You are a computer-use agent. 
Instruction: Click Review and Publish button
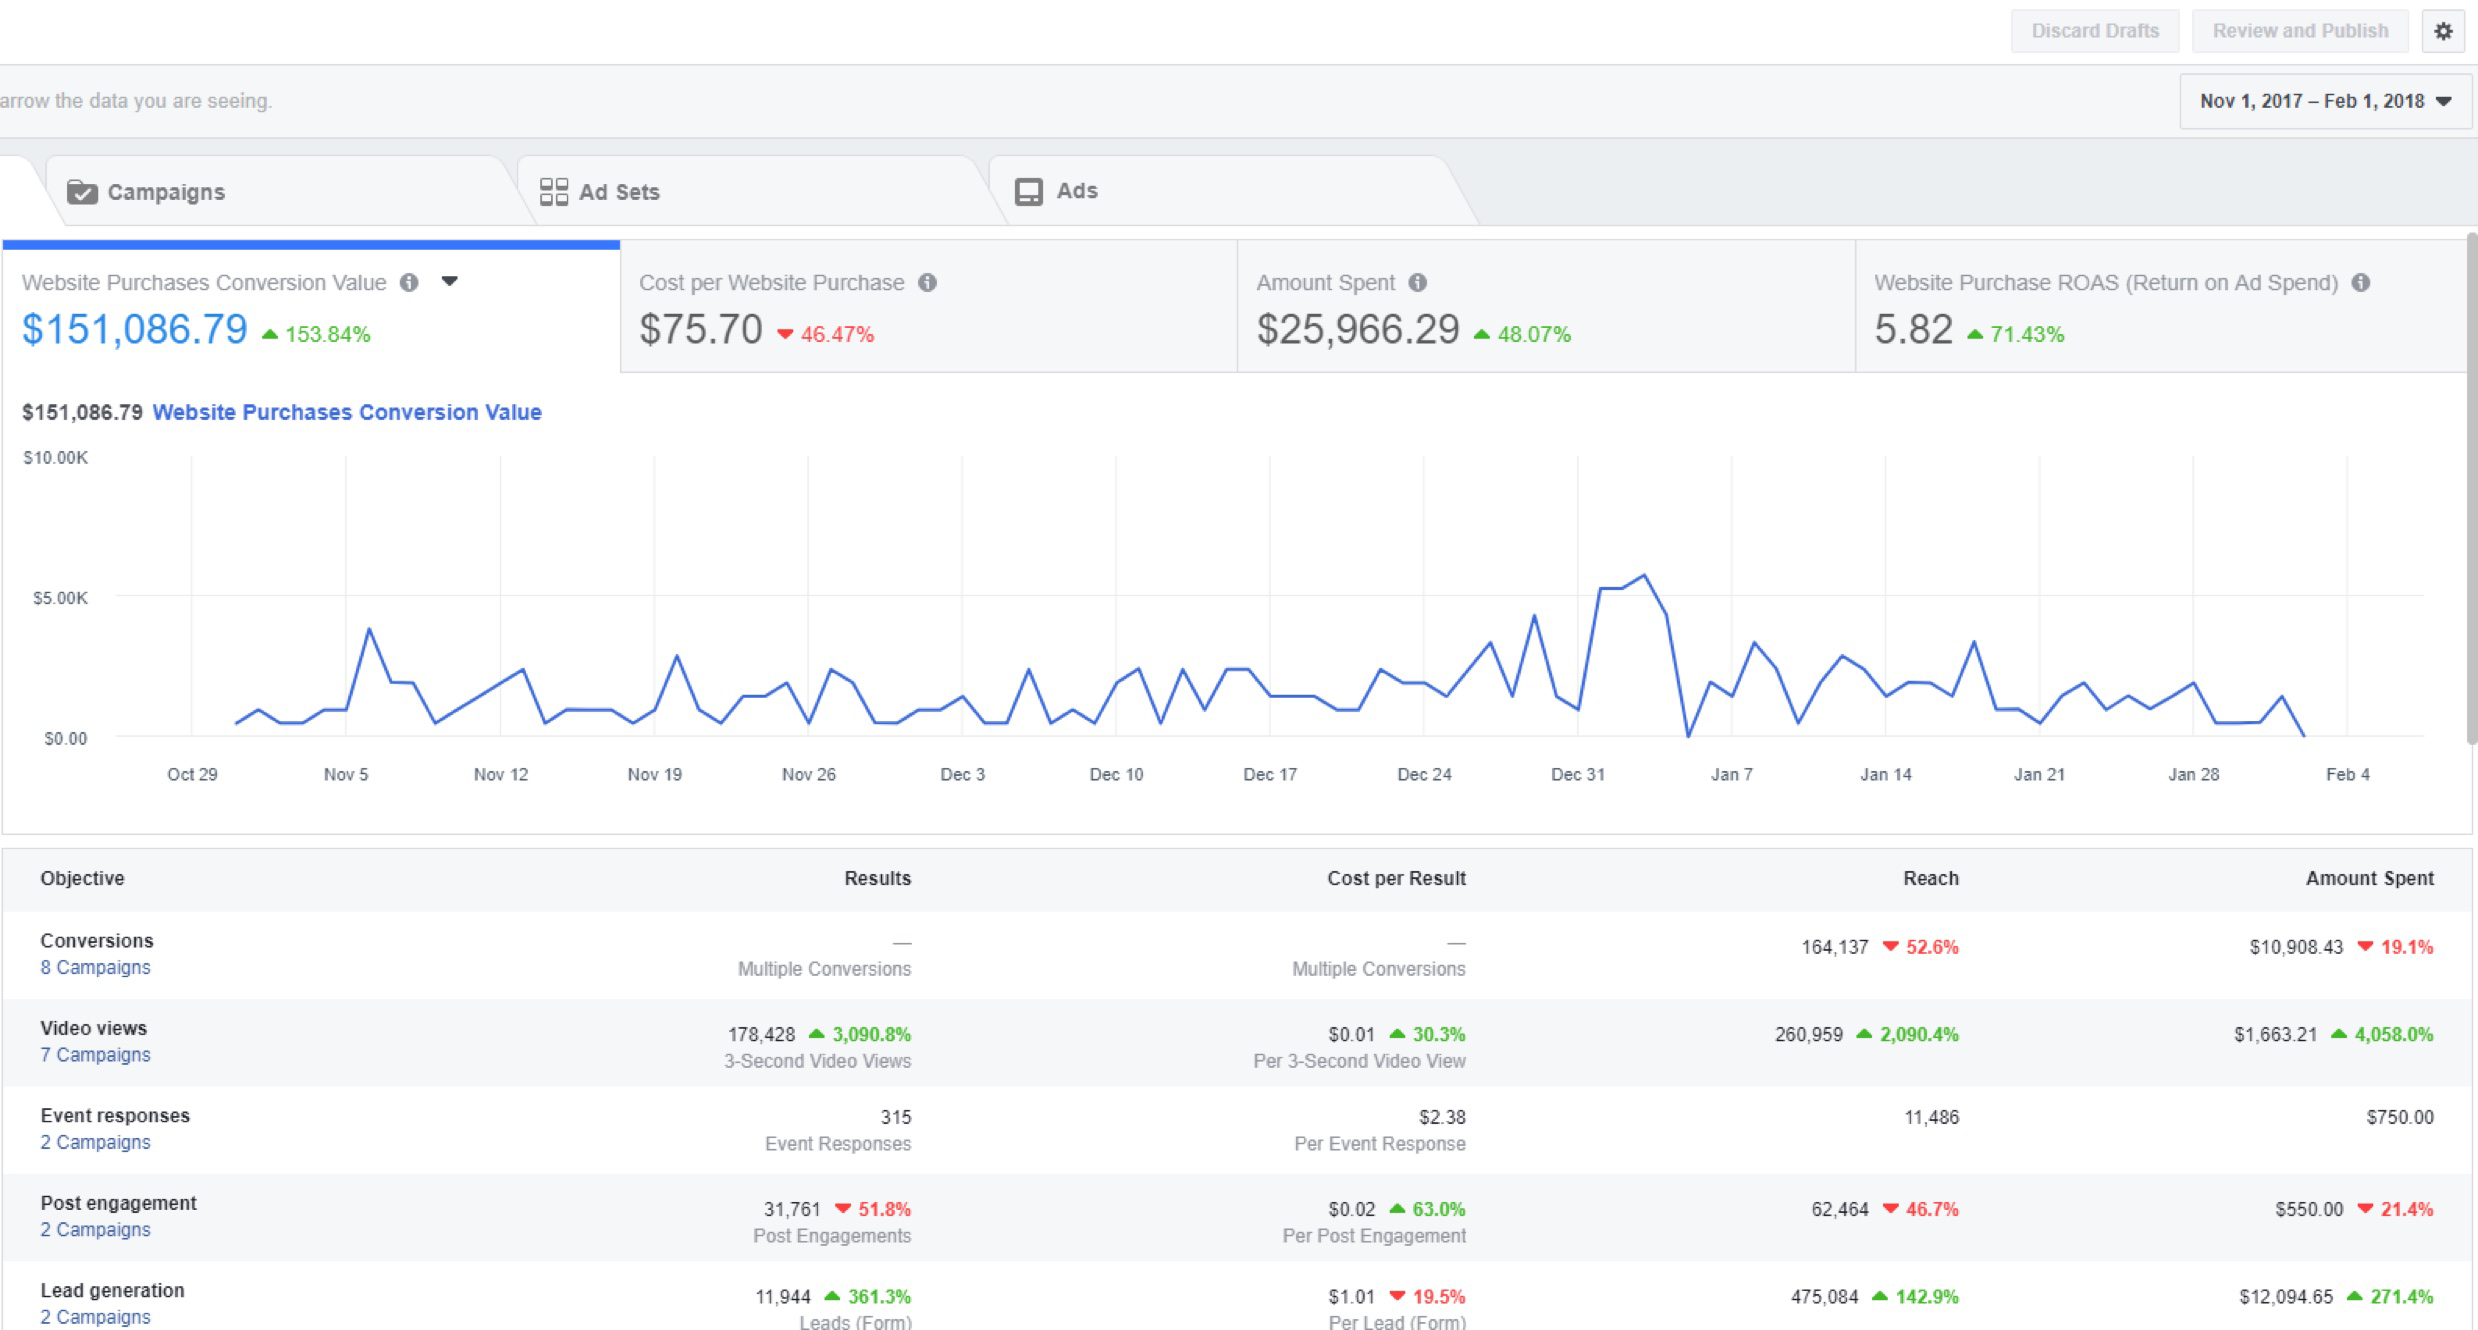tap(2300, 31)
